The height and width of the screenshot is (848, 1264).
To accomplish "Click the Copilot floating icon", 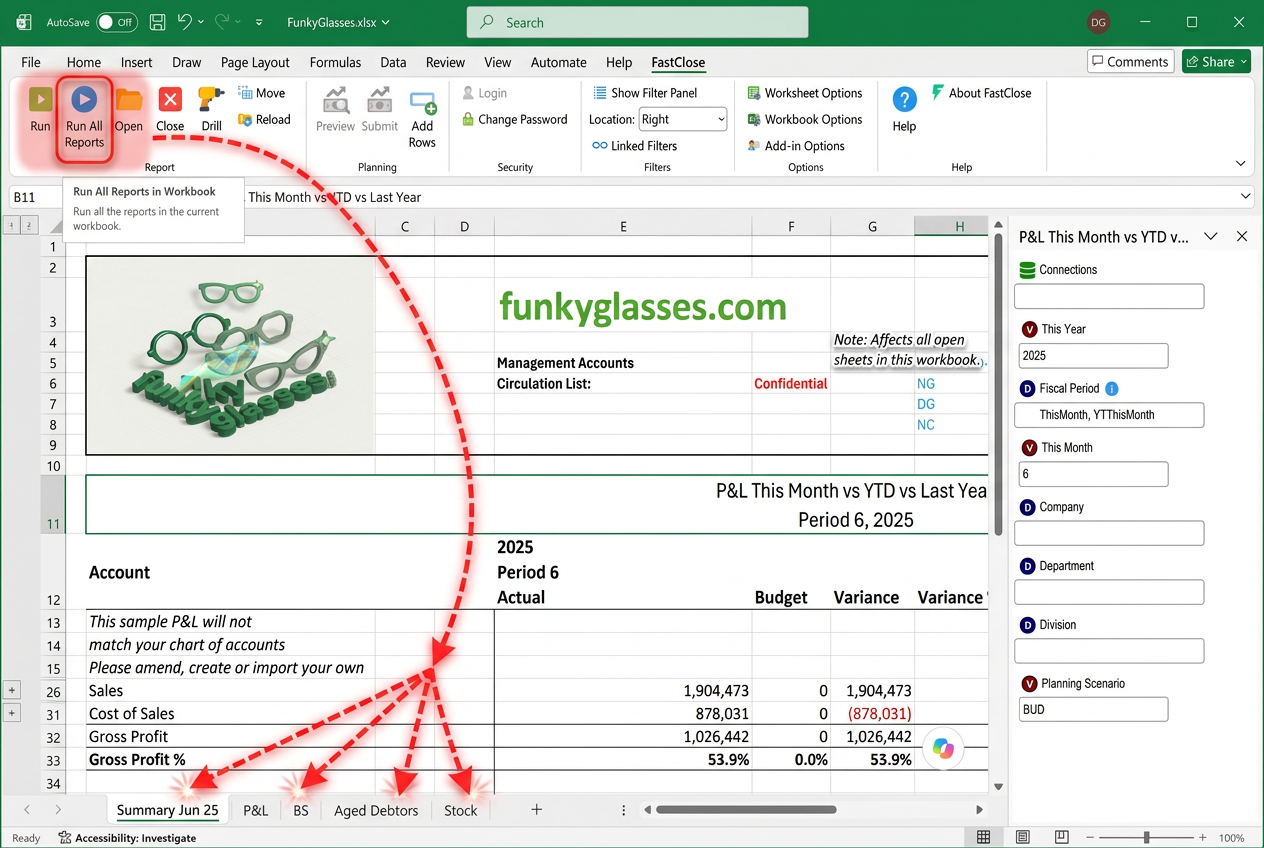I will (944, 748).
